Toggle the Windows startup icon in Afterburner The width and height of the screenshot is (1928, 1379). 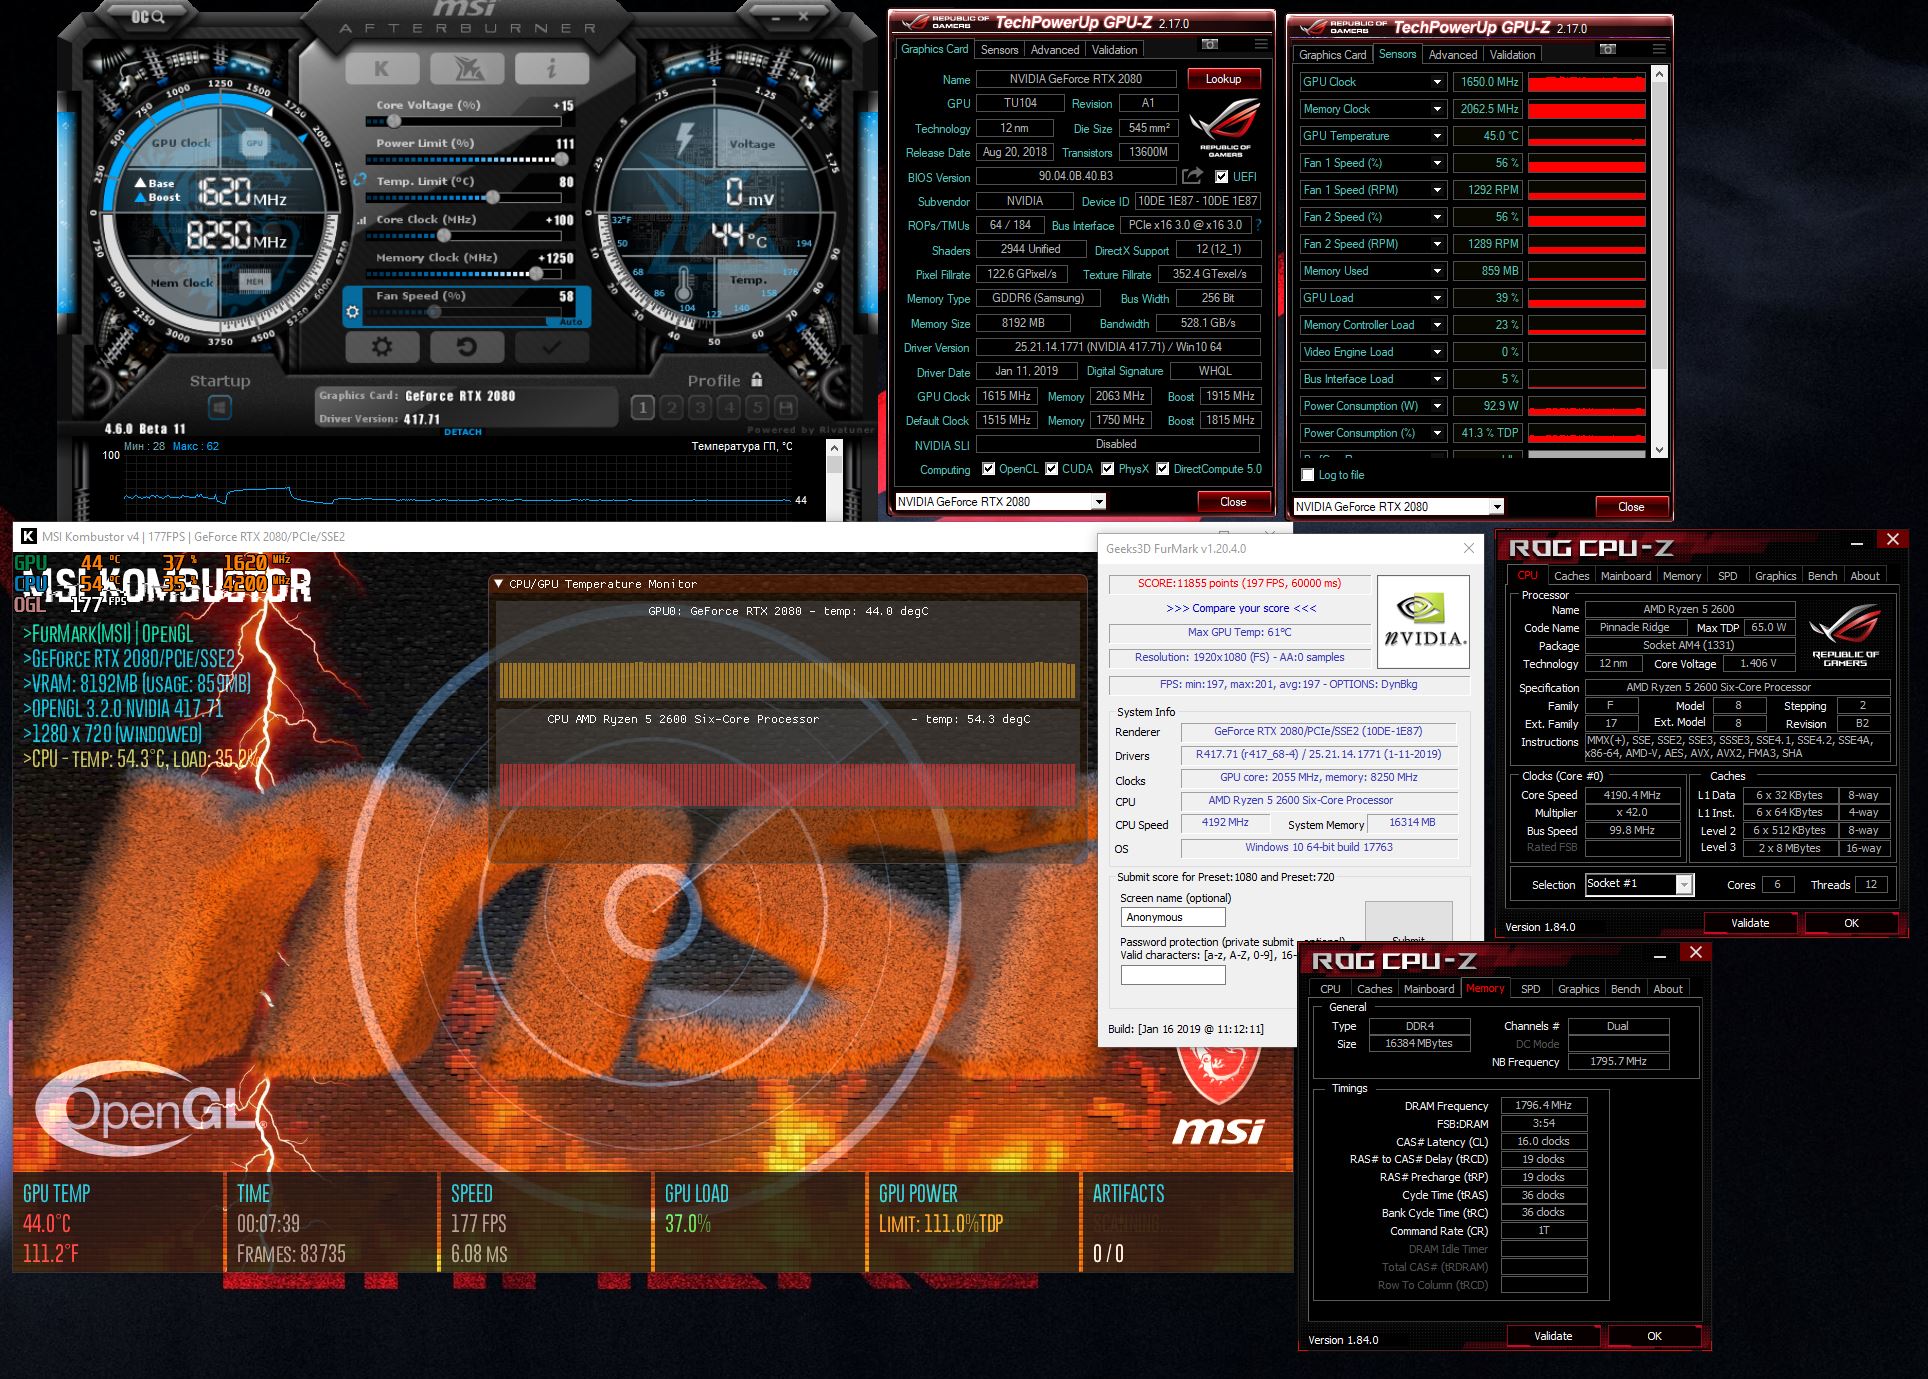point(220,407)
